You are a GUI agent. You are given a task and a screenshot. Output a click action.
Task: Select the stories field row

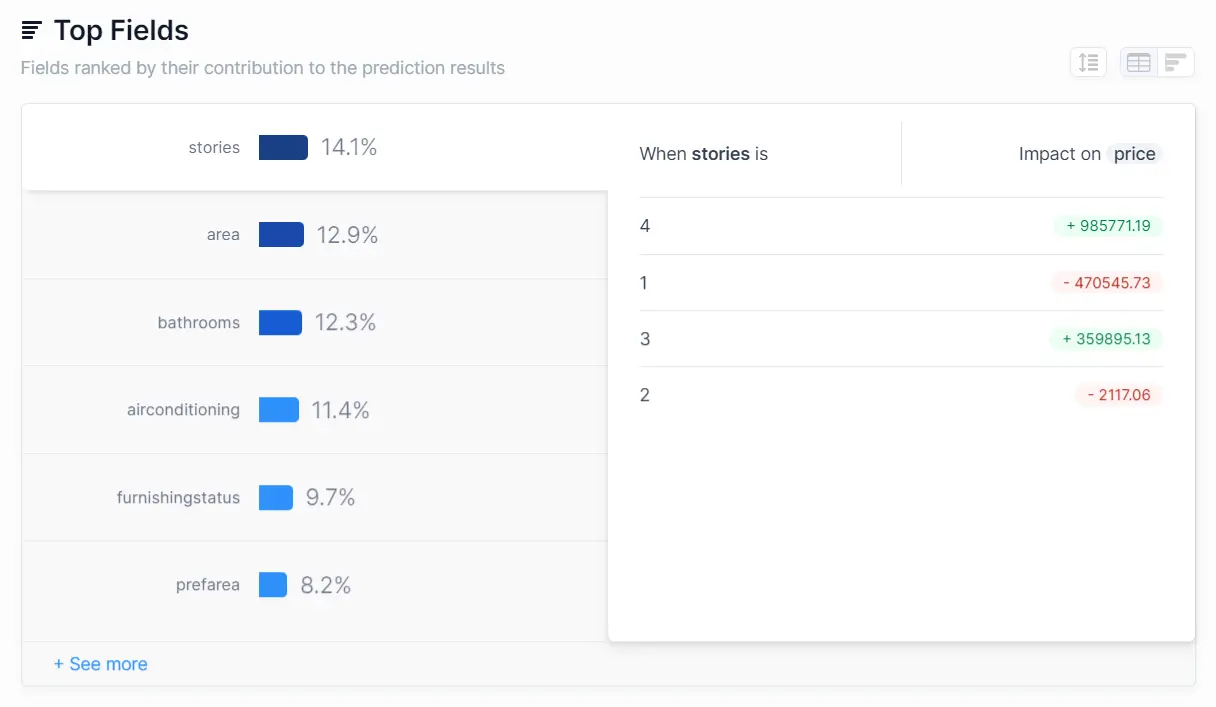300,147
